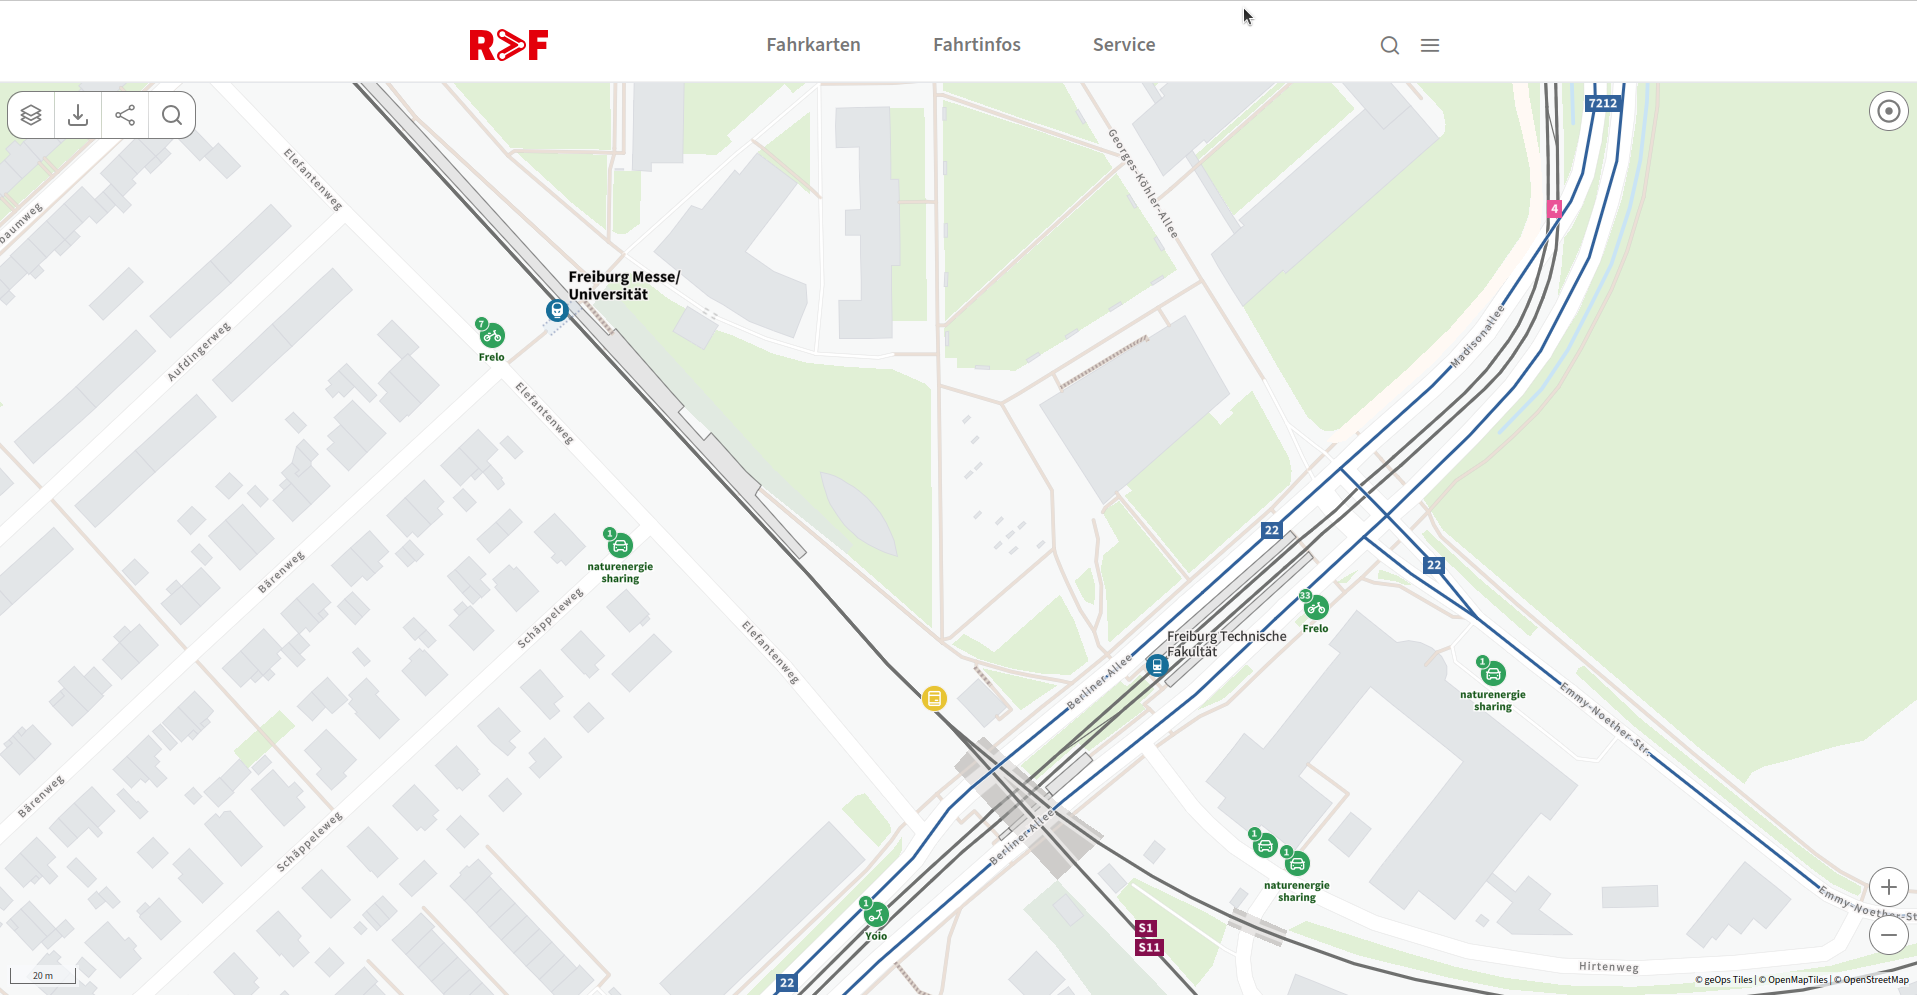1917x995 pixels.
Task: Open the Service menu
Action: (1123, 45)
